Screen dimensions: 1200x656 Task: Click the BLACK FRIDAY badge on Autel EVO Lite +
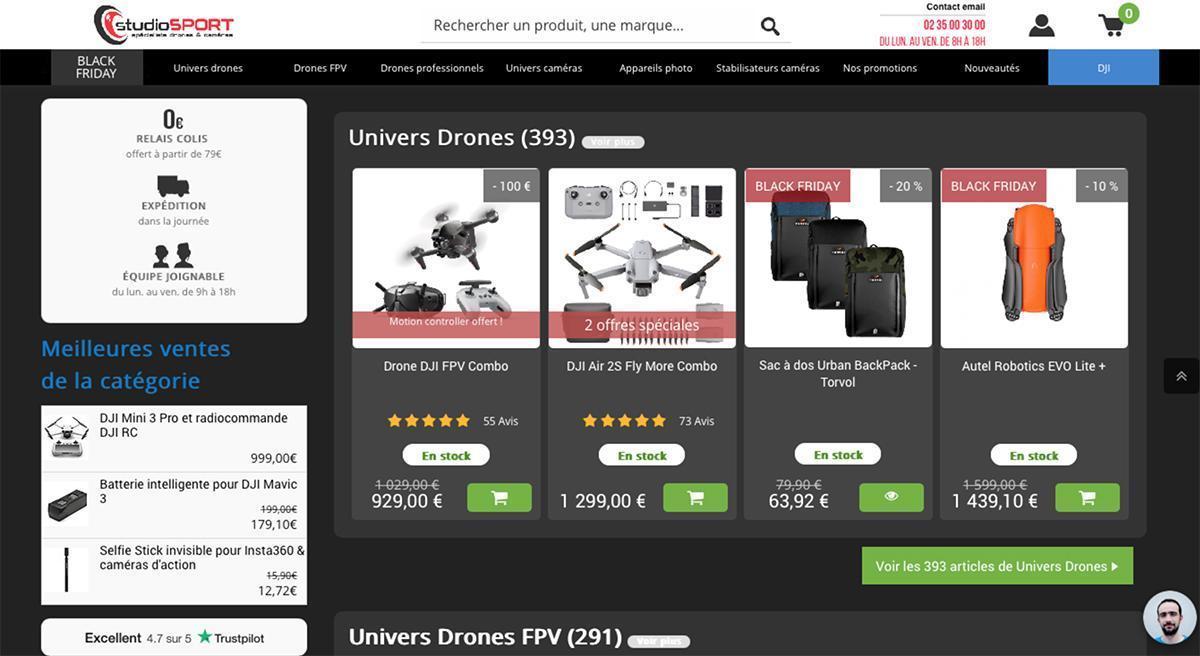click(x=994, y=186)
